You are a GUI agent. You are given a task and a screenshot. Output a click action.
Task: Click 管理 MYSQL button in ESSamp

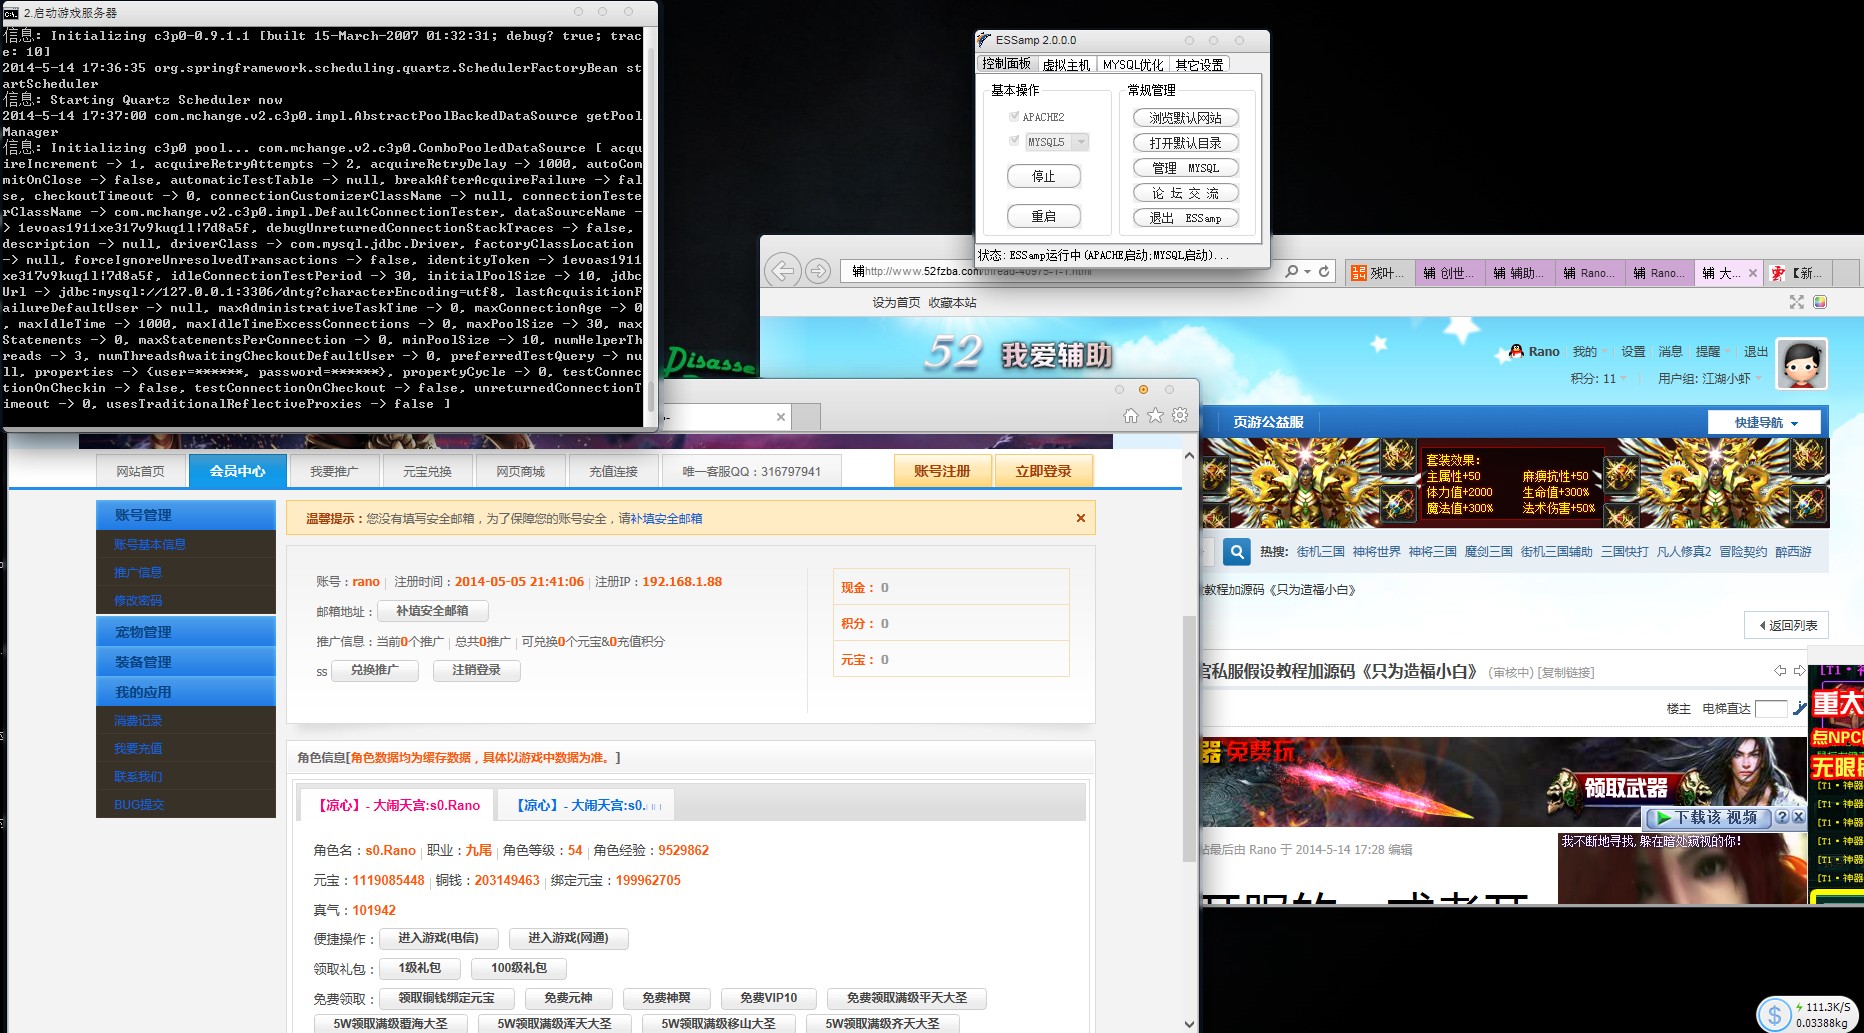[x=1185, y=167]
